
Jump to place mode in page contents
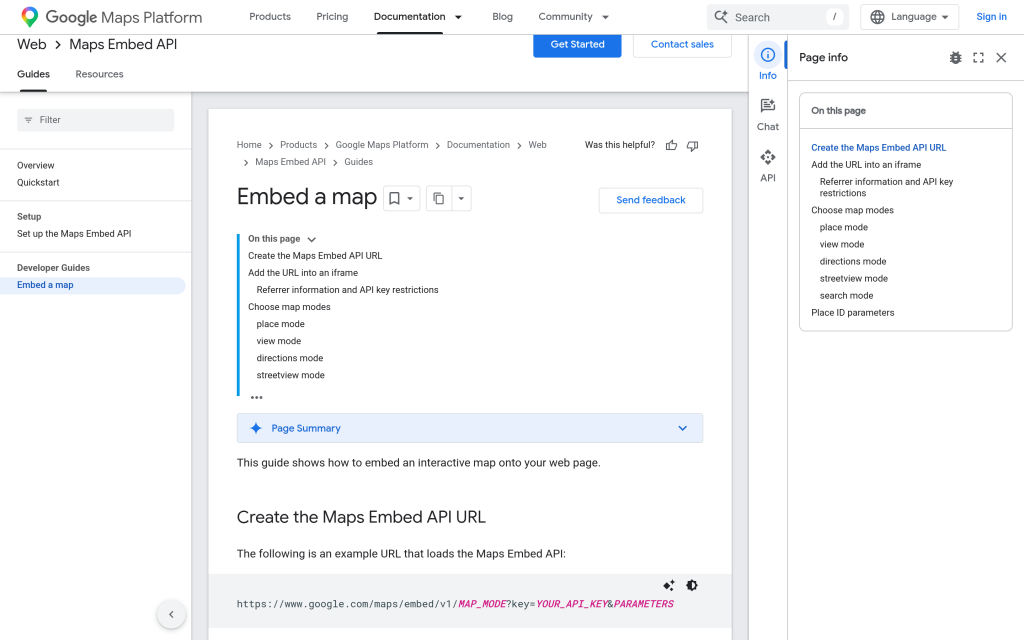280,324
